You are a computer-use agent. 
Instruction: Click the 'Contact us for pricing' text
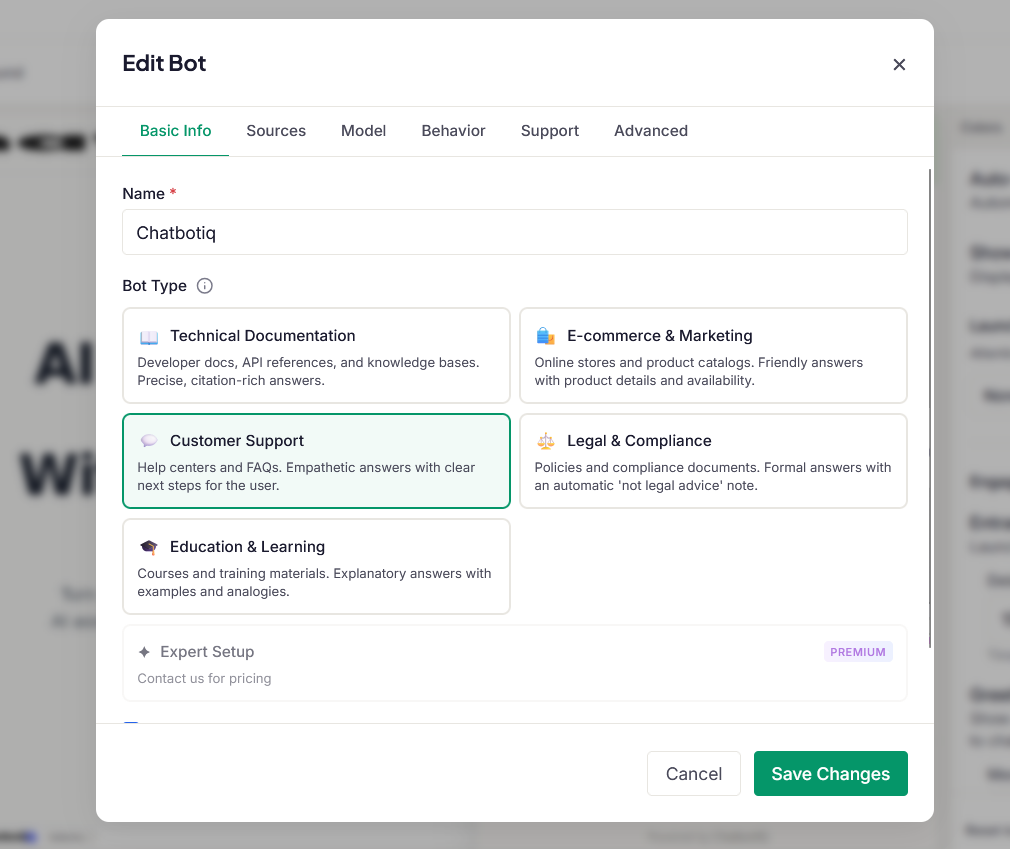204,678
